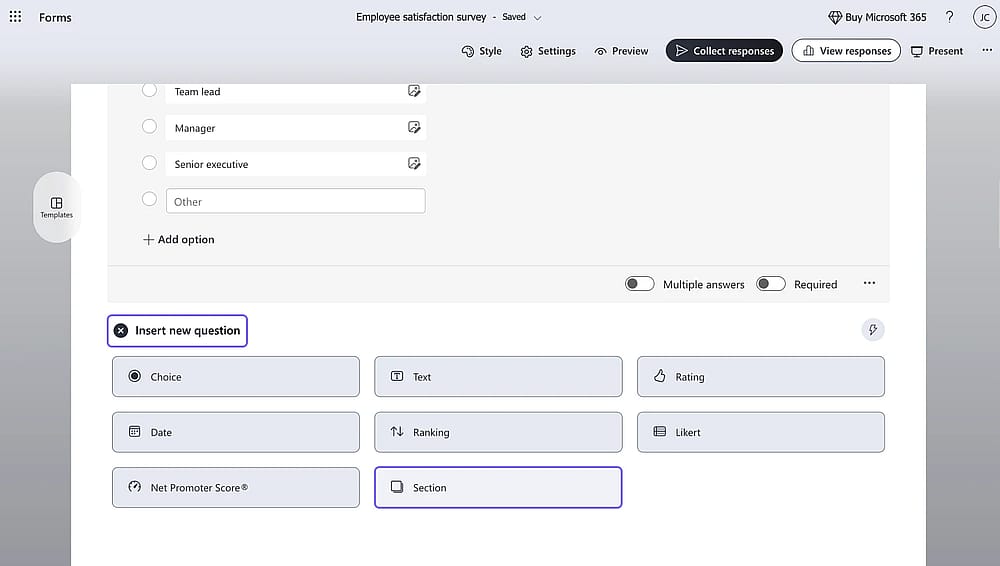Open question more options ellipsis
The height and width of the screenshot is (566, 1000).
click(869, 283)
